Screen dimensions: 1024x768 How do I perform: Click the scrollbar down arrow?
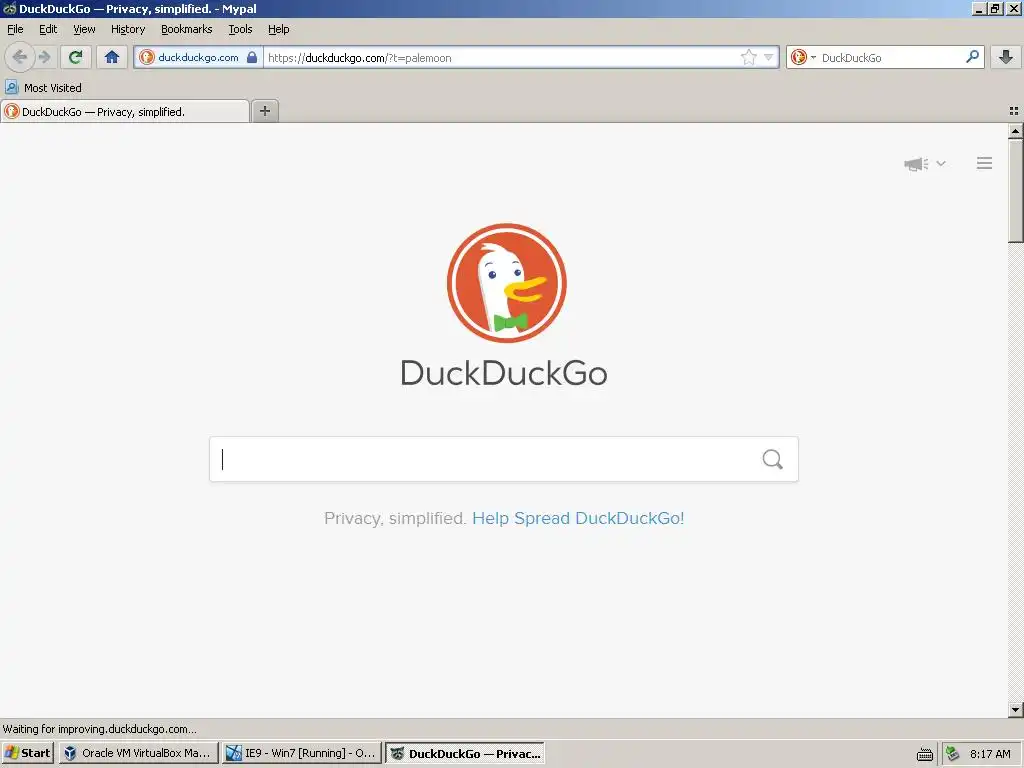coord(1016,709)
